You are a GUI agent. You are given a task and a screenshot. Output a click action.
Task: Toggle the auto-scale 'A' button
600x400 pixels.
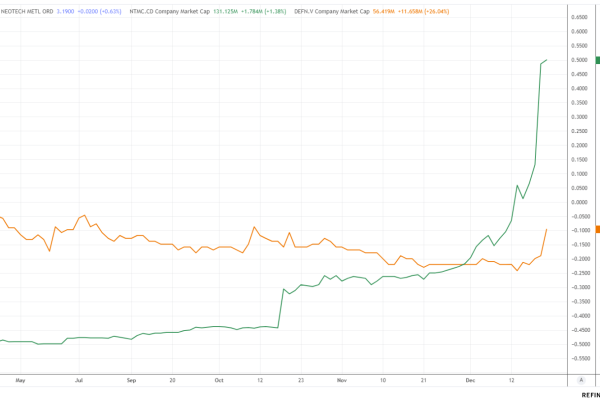pyautogui.click(x=581, y=380)
